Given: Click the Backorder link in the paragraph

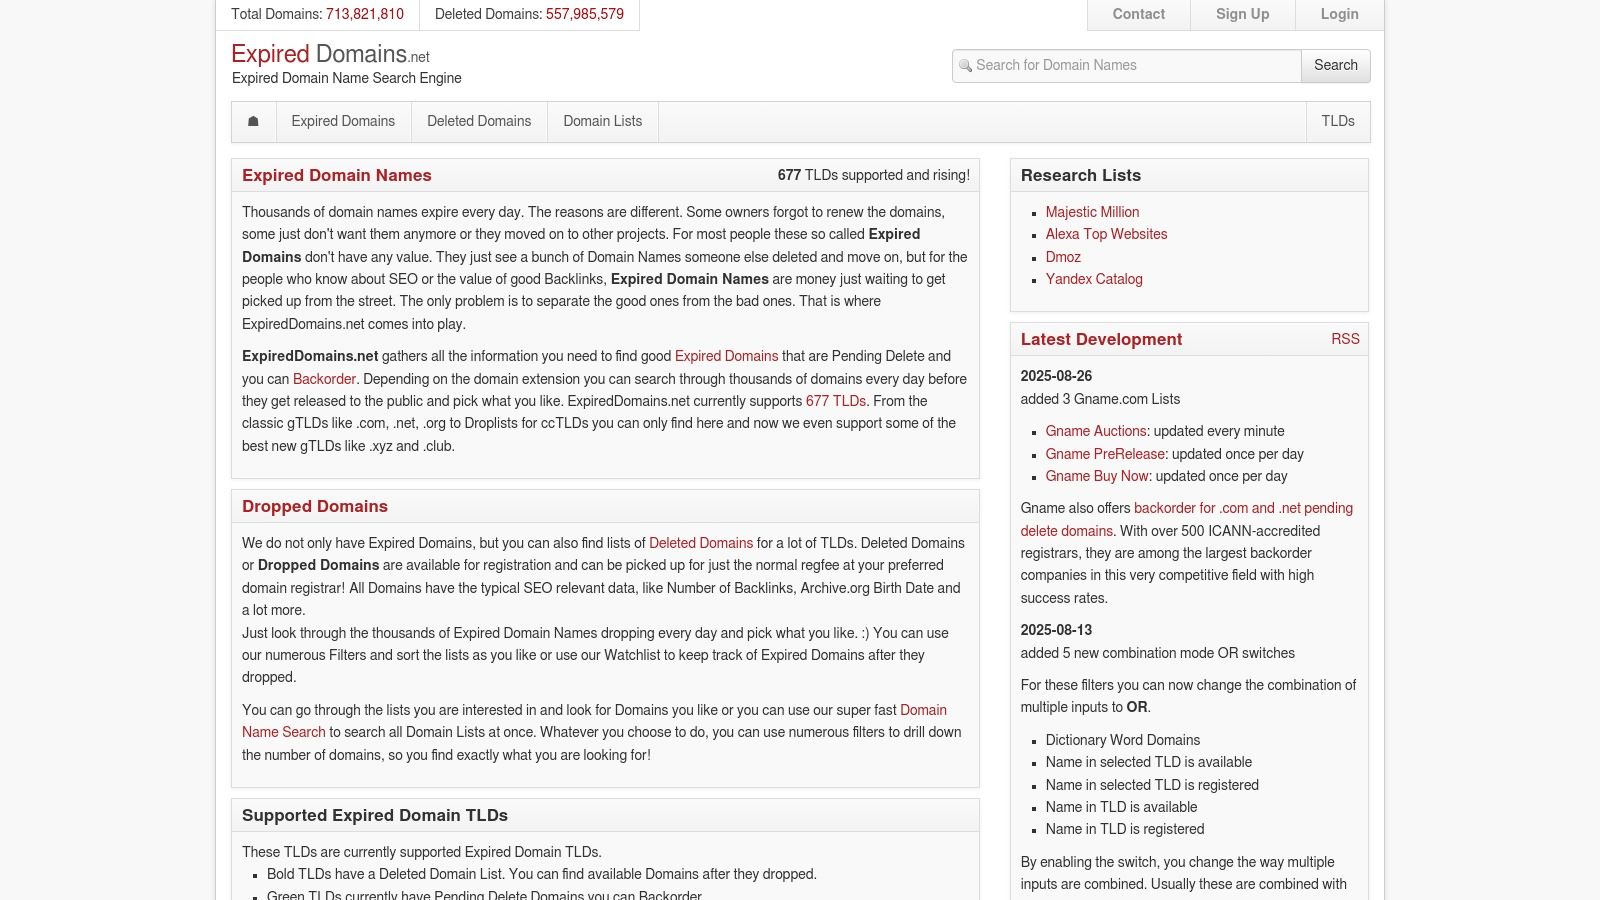Looking at the screenshot, I should point(324,379).
